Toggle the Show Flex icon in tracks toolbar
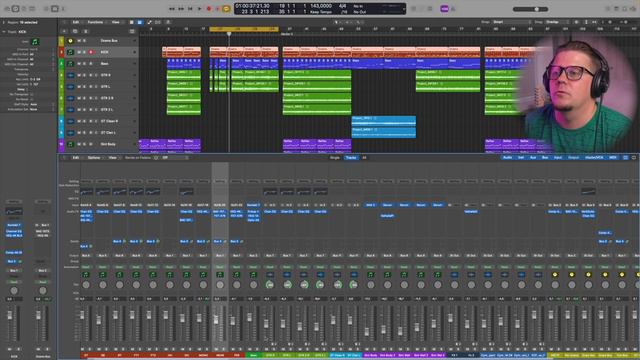 pyautogui.click(x=158, y=22)
